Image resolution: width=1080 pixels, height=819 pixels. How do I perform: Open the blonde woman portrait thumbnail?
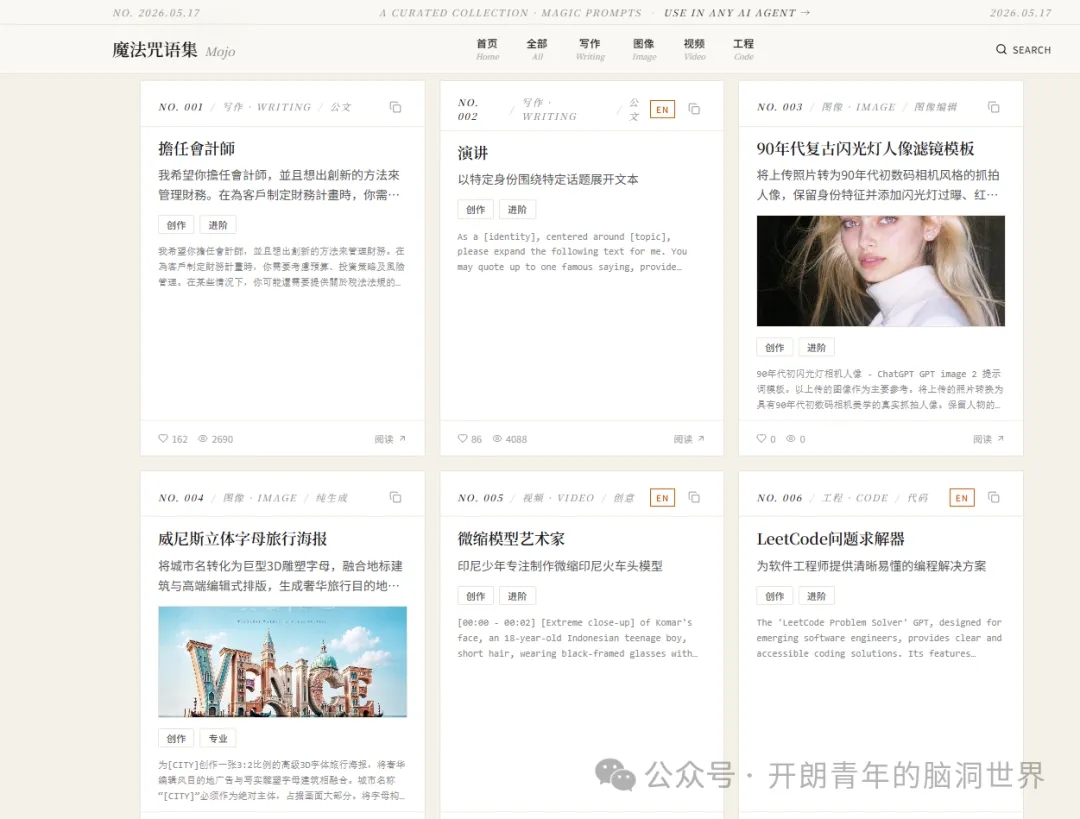click(880, 271)
